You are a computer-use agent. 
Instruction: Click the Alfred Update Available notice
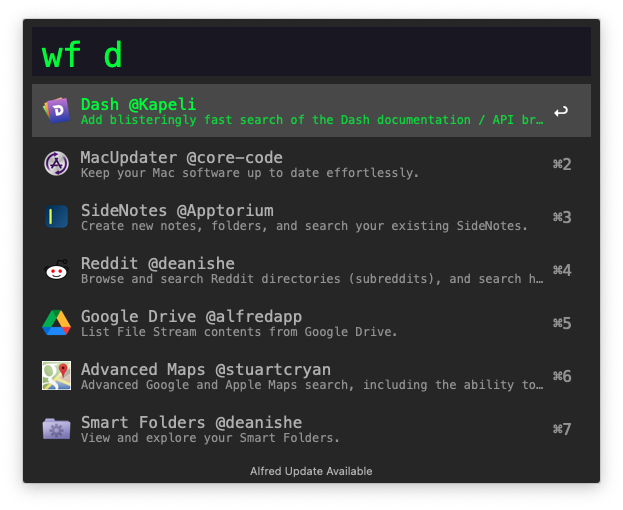pos(311,471)
